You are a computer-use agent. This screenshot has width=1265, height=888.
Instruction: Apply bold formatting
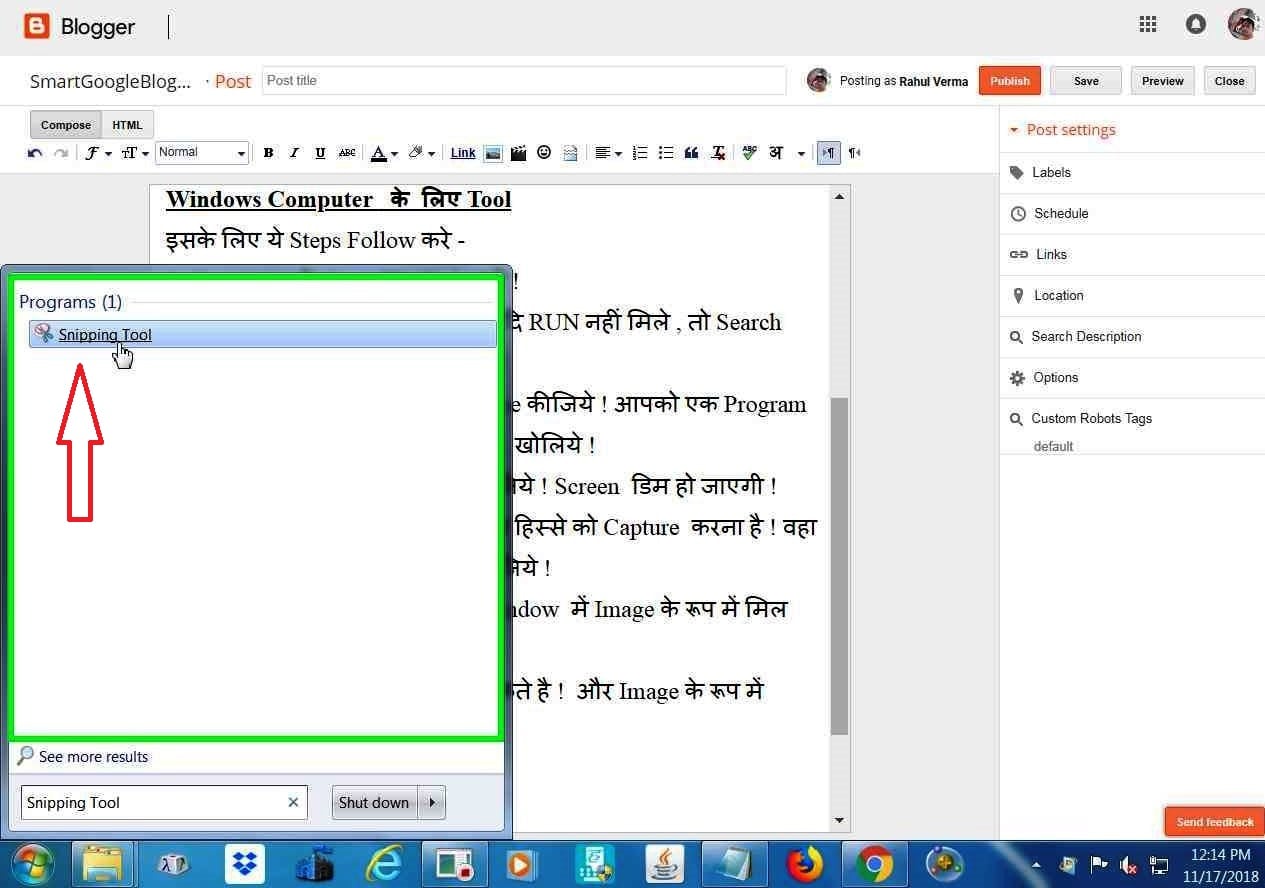click(268, 153)
